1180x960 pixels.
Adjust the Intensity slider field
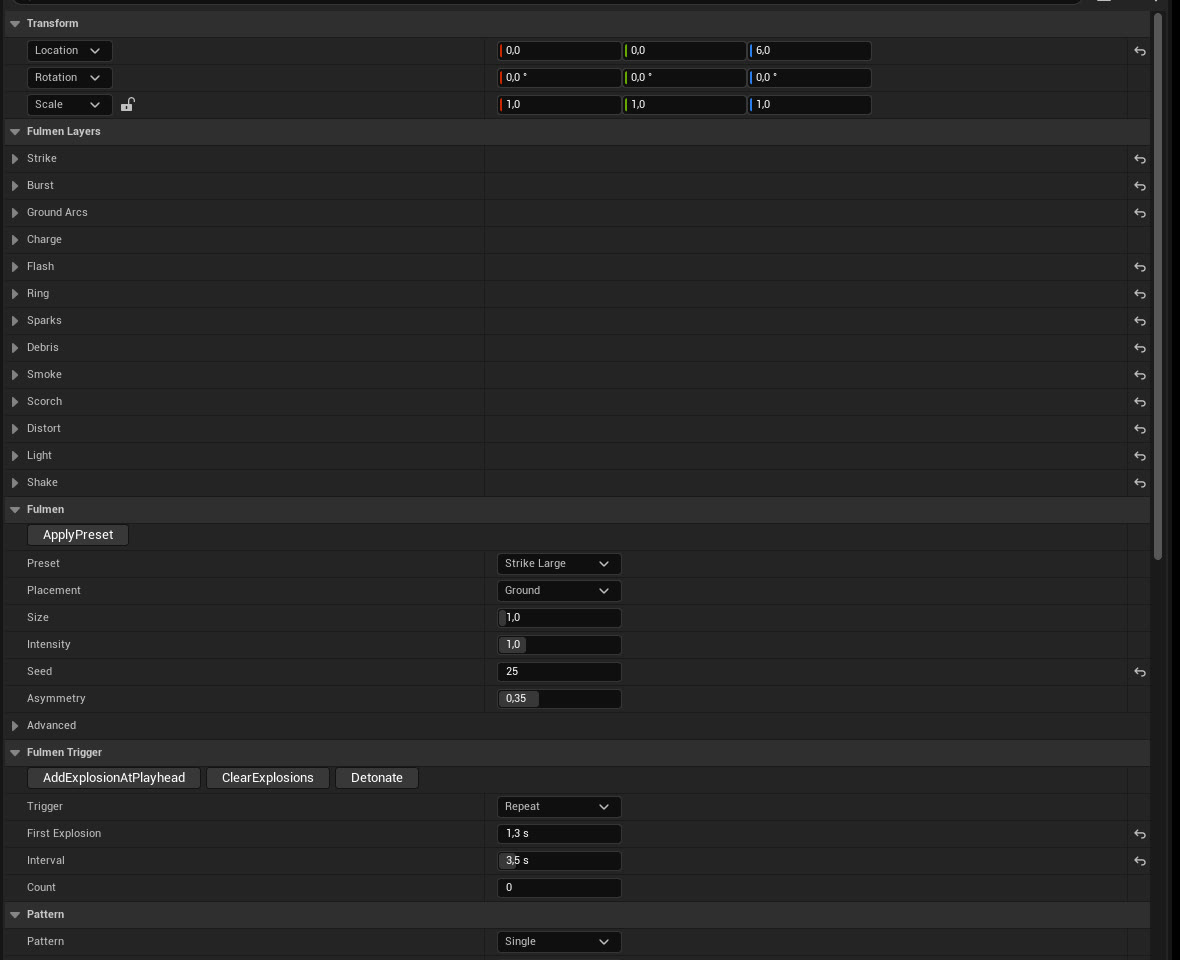tap(559, 645)
